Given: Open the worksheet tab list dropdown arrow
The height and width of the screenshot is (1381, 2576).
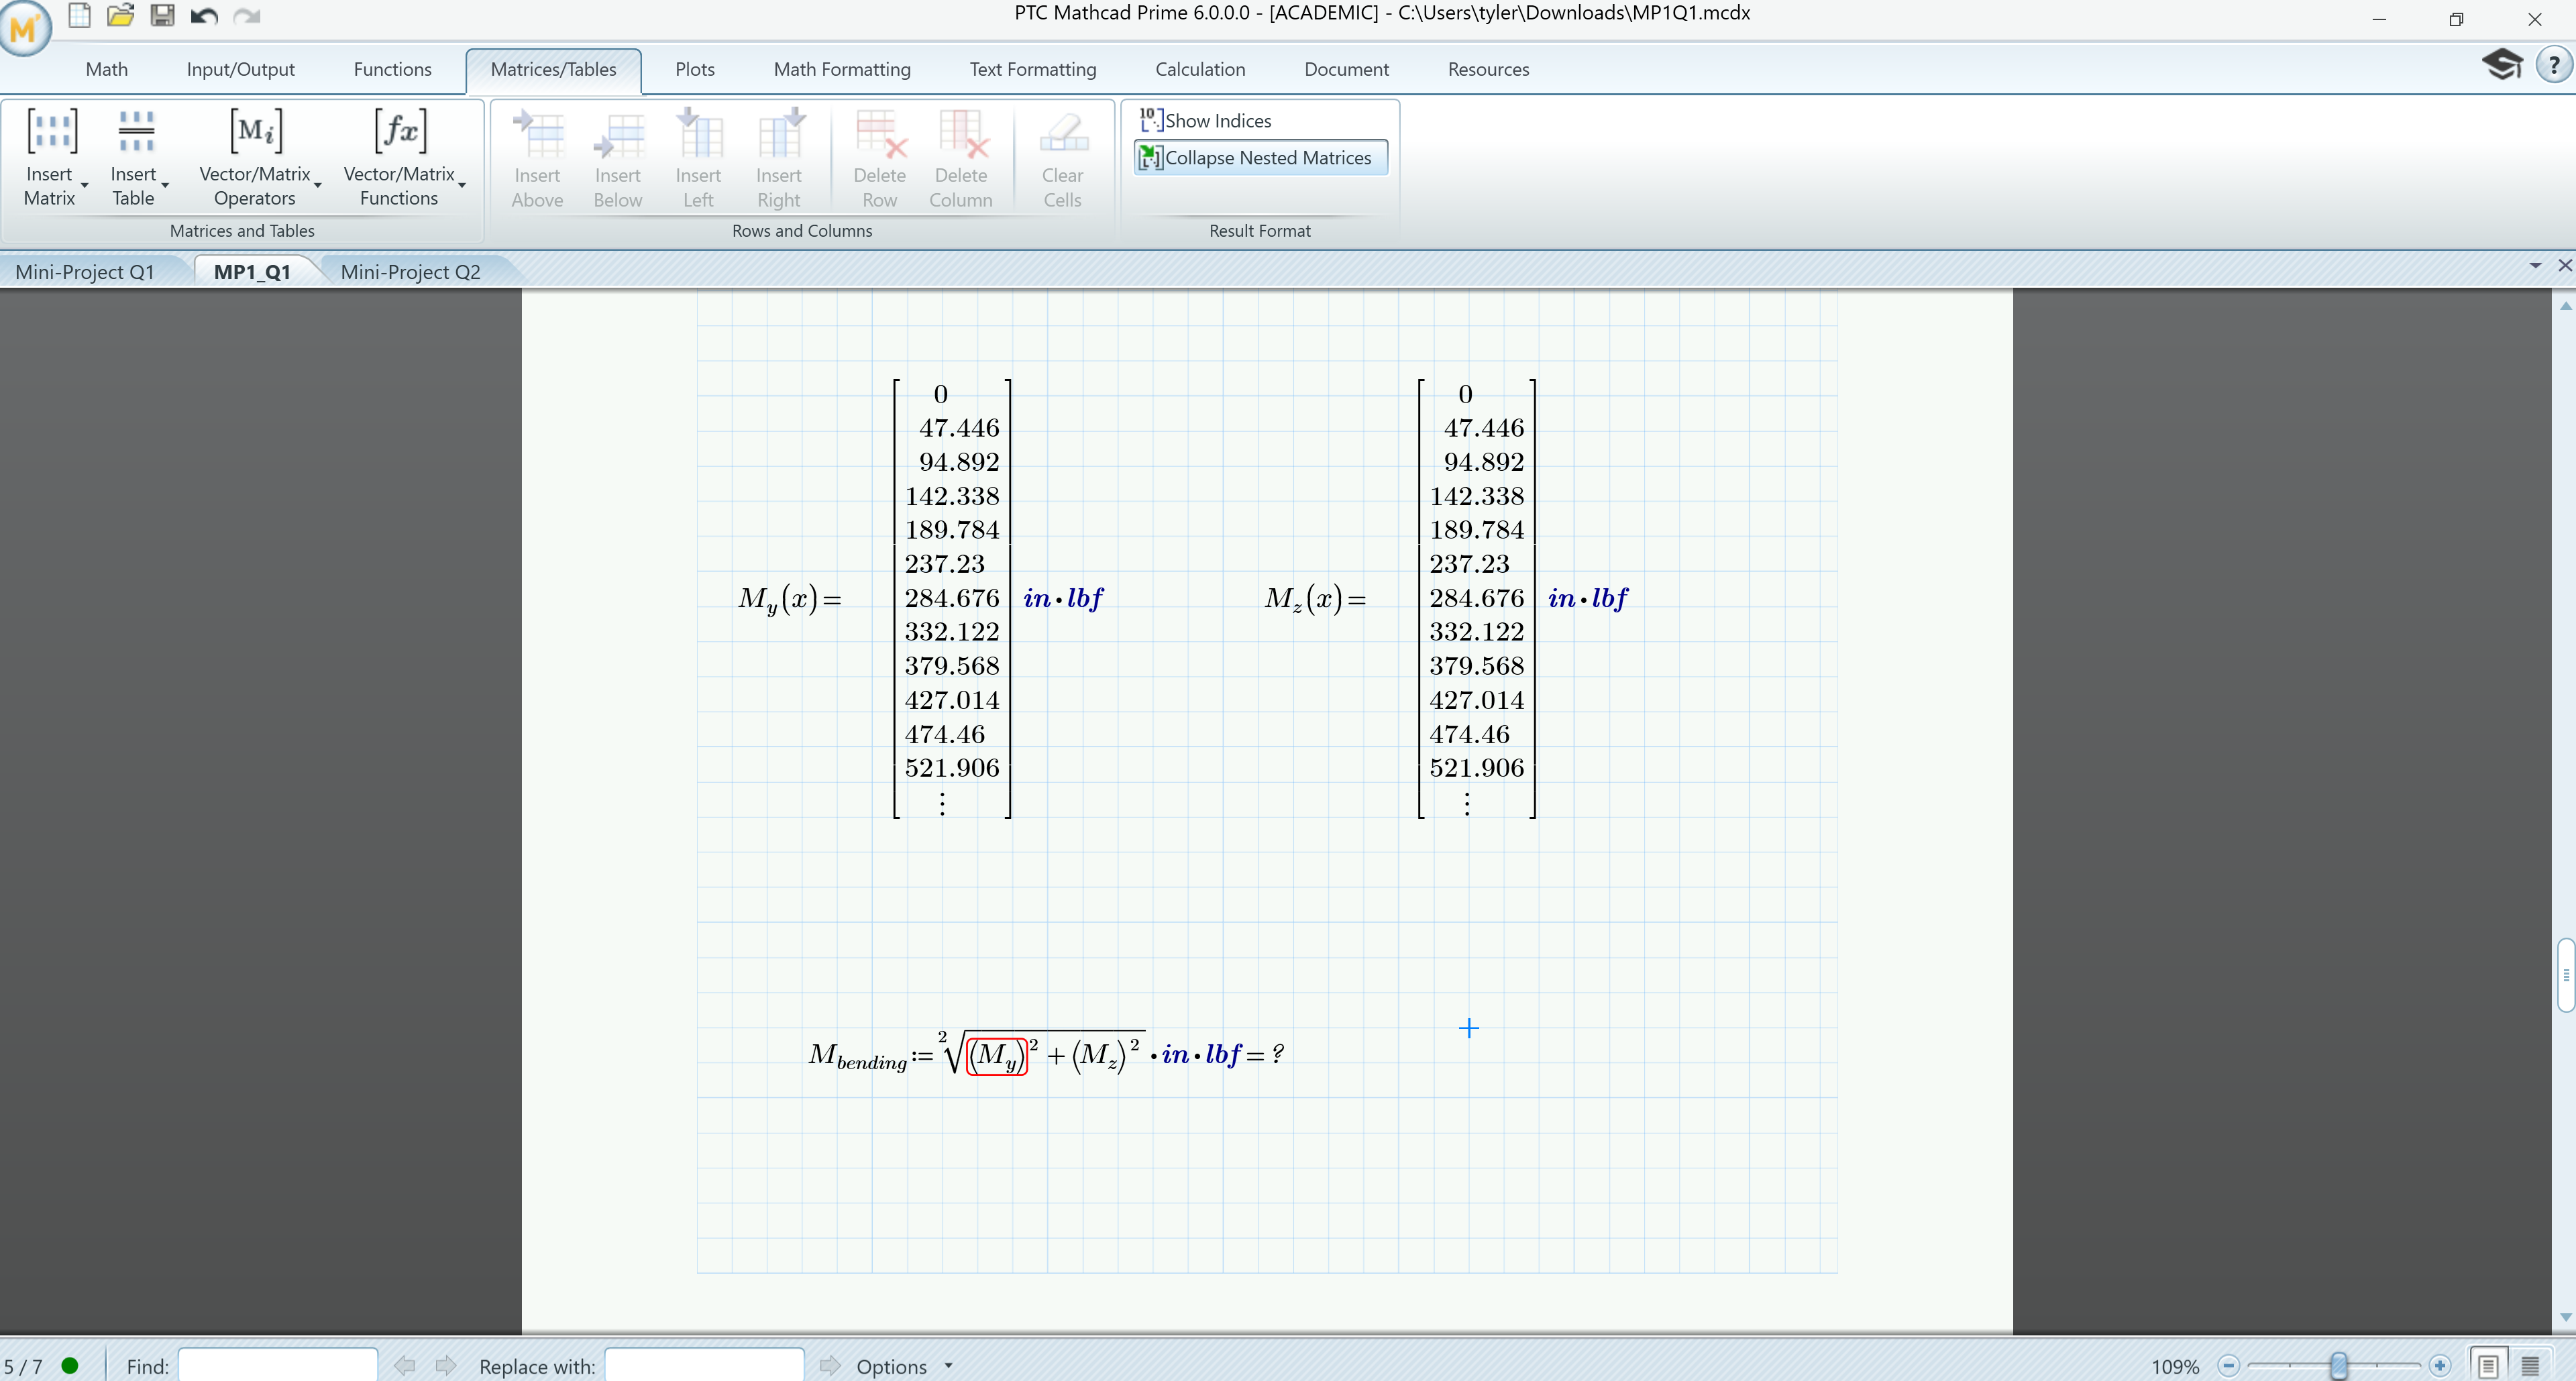Looking at the screenshot, I should 2535,266.
